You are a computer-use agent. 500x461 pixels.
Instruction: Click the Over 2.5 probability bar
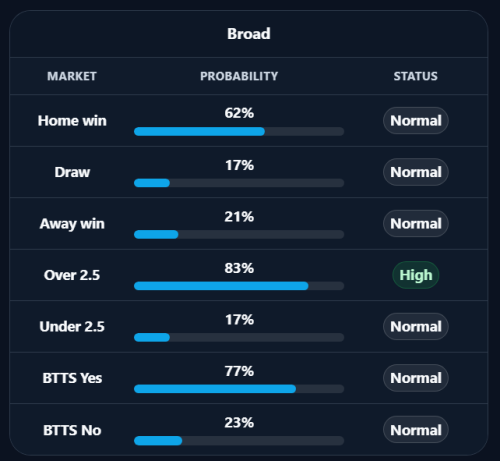(239, 286)
